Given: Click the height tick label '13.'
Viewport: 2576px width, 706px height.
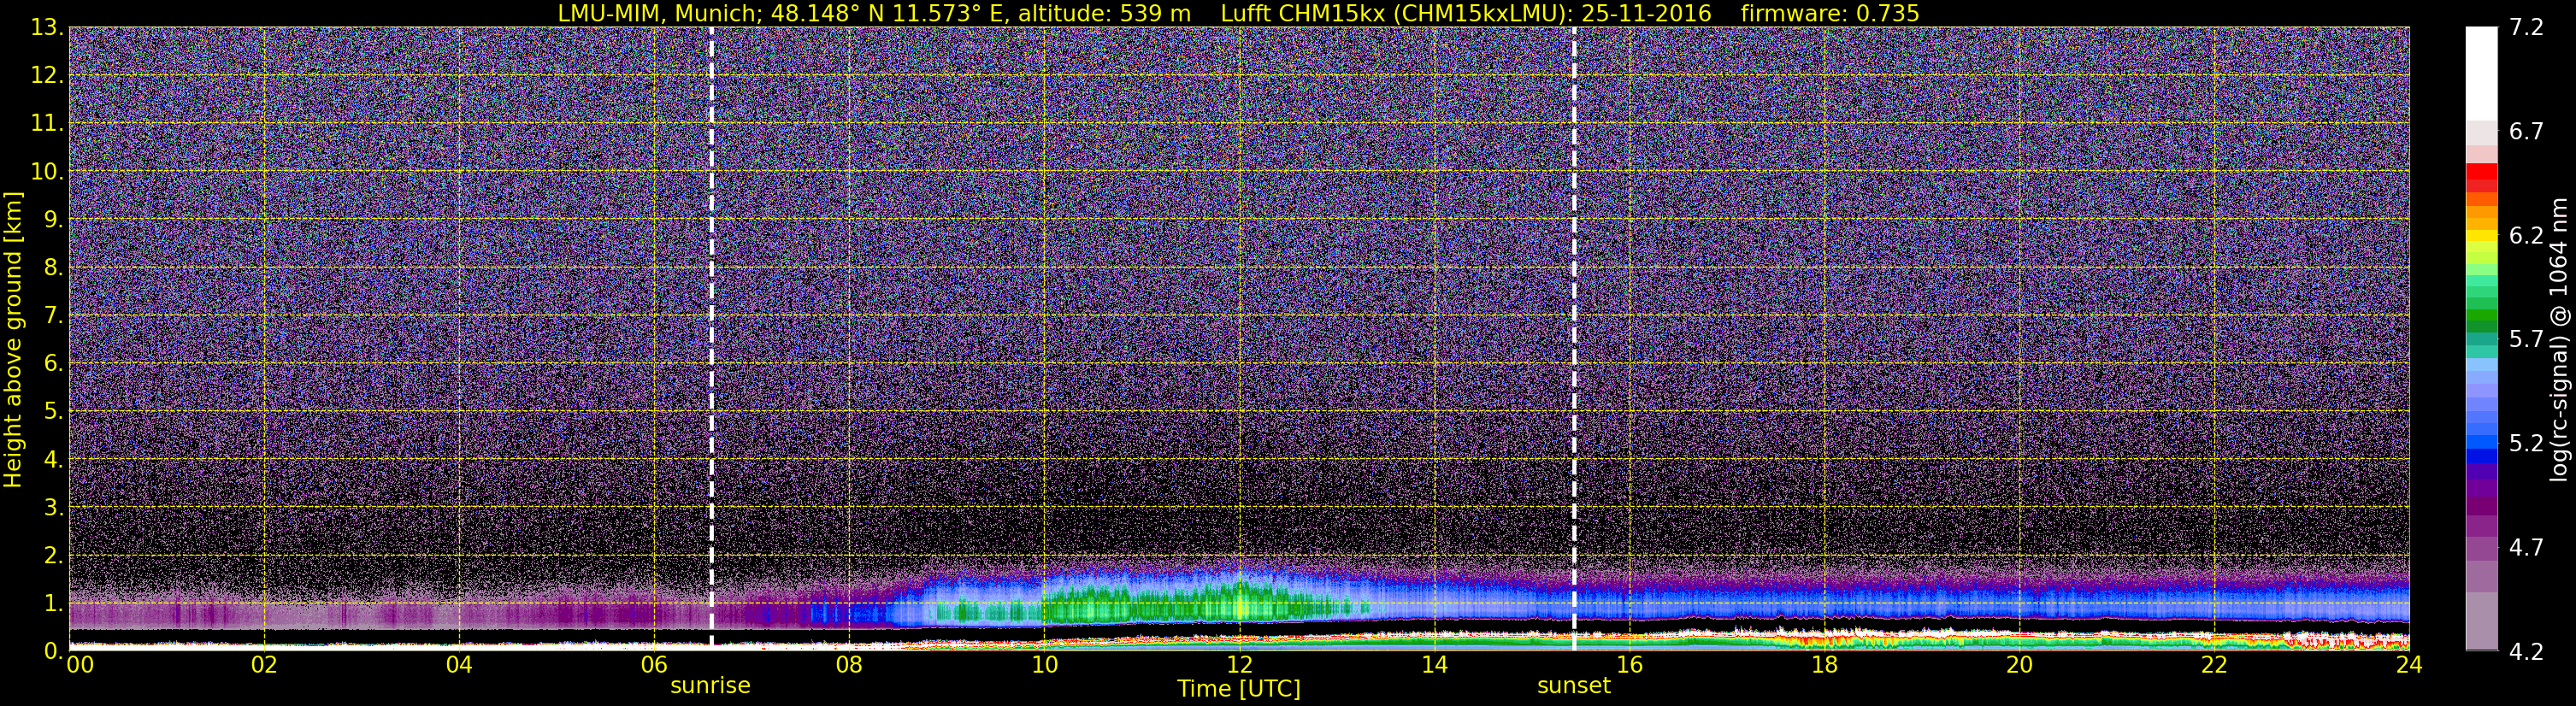Looking at the screenshot, I should [x=47, y=27].
